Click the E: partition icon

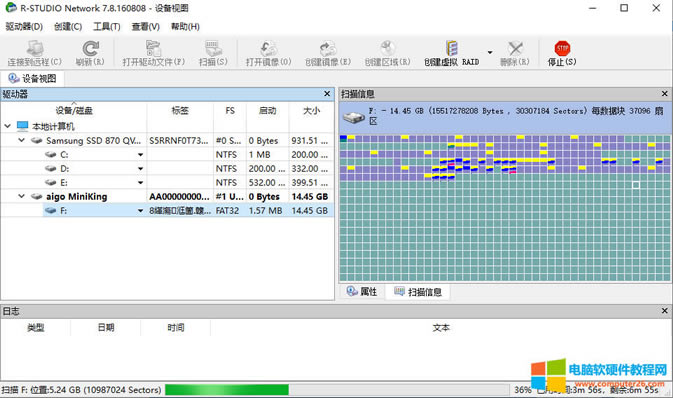coord(51,182)
